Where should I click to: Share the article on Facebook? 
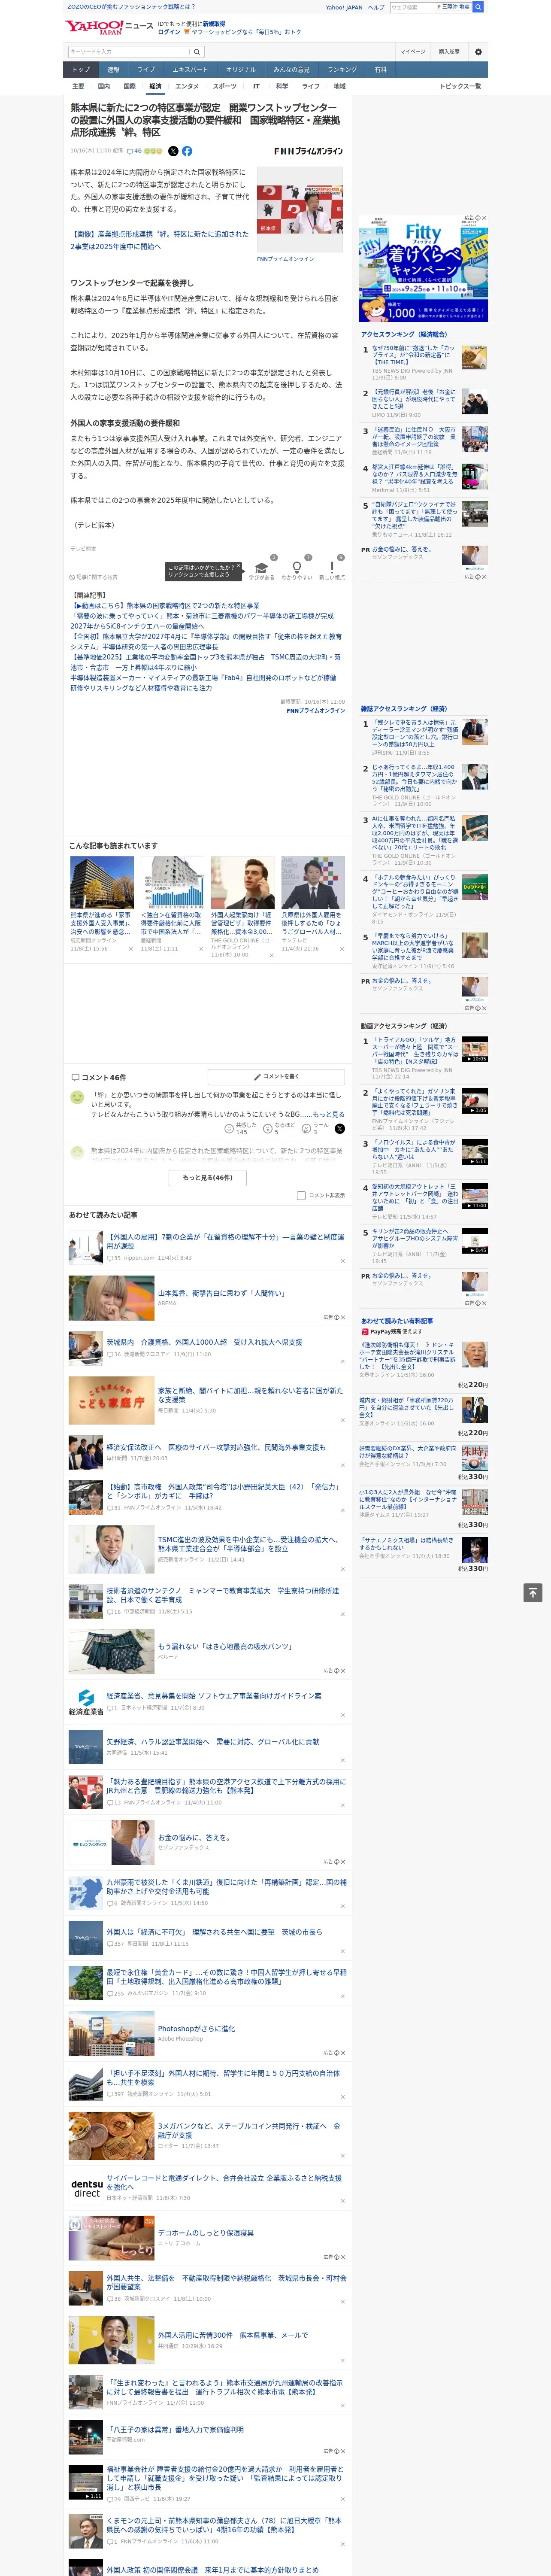click(x=187, y=151)
